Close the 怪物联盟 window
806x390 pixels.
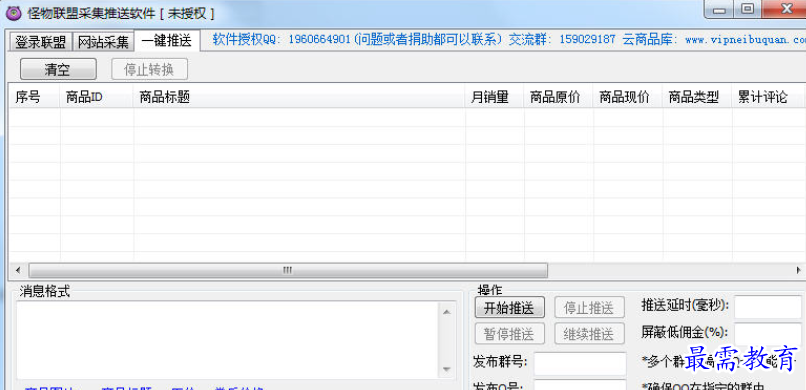click(784, 9)
